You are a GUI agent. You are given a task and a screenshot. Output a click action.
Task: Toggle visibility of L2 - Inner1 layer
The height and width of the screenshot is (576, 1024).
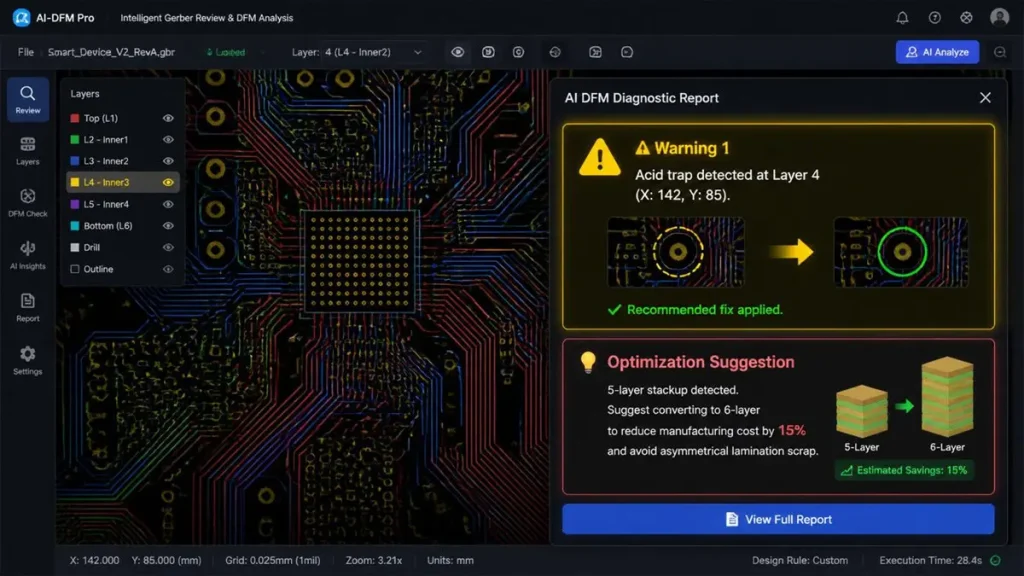click(x=168, y=140)
